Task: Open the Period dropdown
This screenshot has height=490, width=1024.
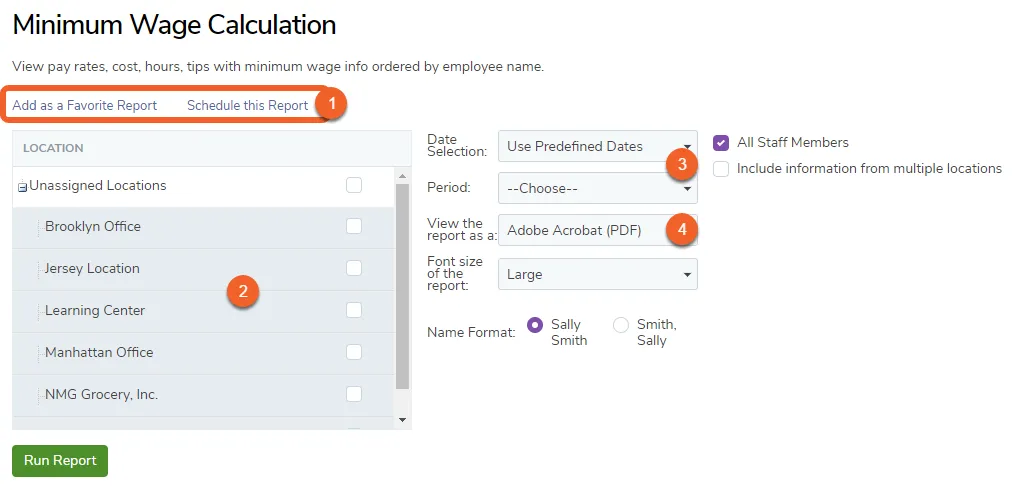Action: 598,188
